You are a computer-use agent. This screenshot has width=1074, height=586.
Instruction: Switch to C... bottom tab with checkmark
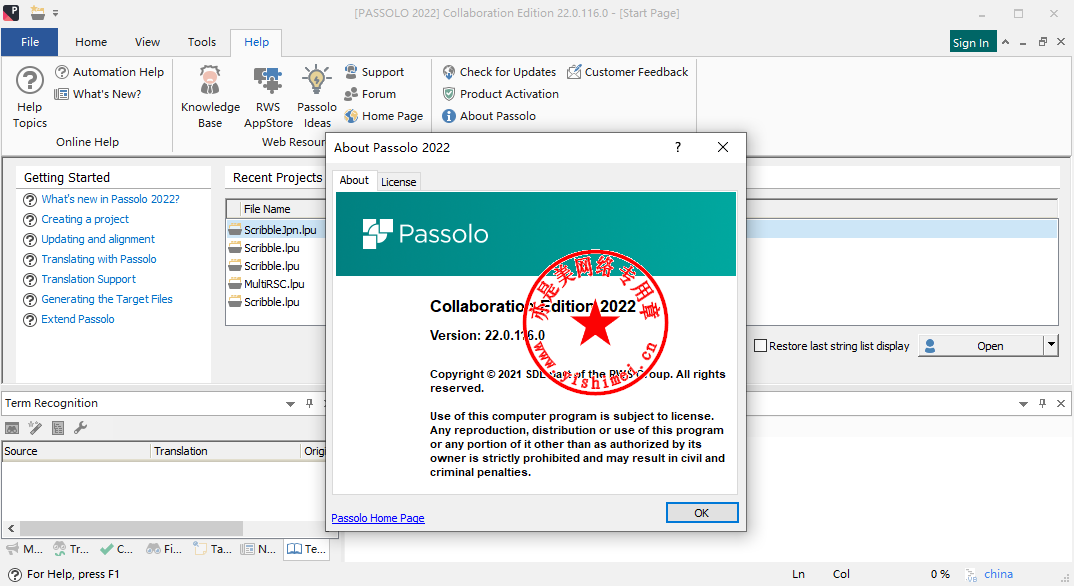tap(116, 549)
